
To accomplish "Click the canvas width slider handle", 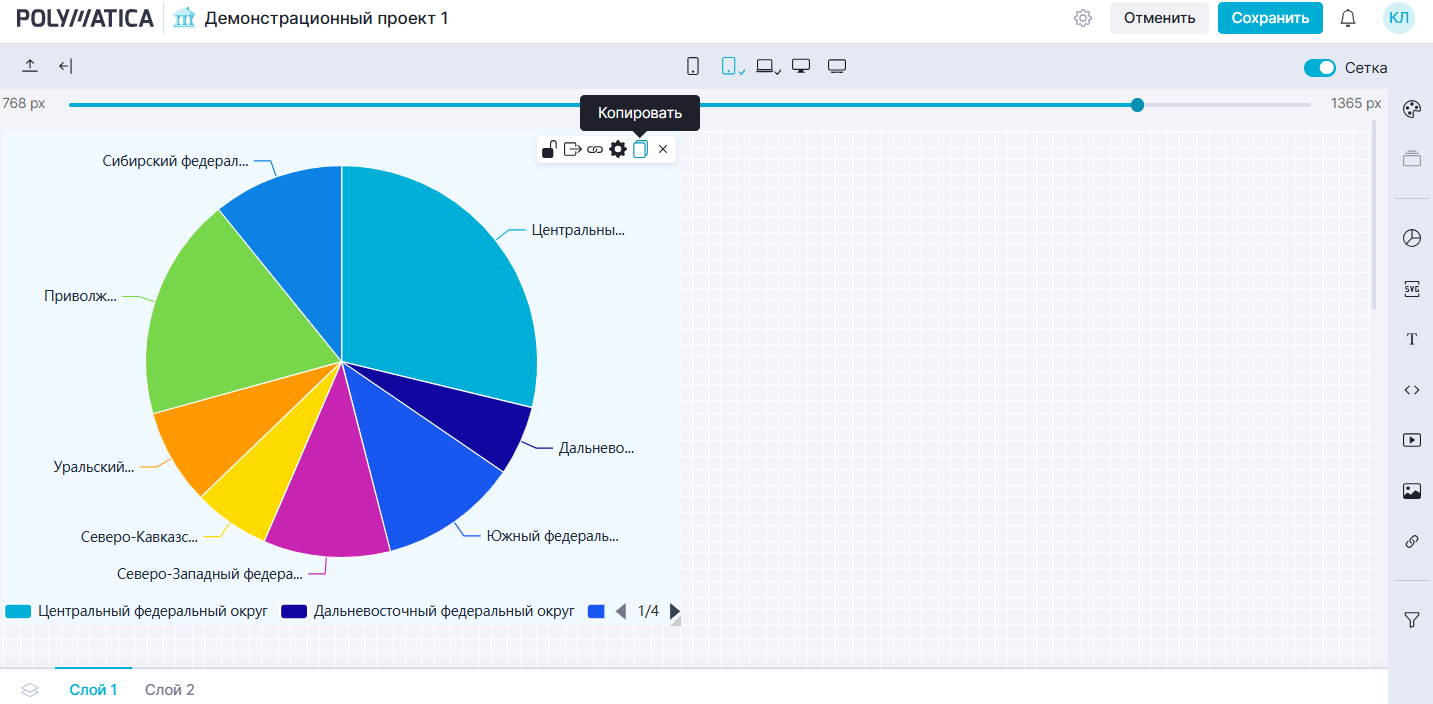I will click(1137, 104).
